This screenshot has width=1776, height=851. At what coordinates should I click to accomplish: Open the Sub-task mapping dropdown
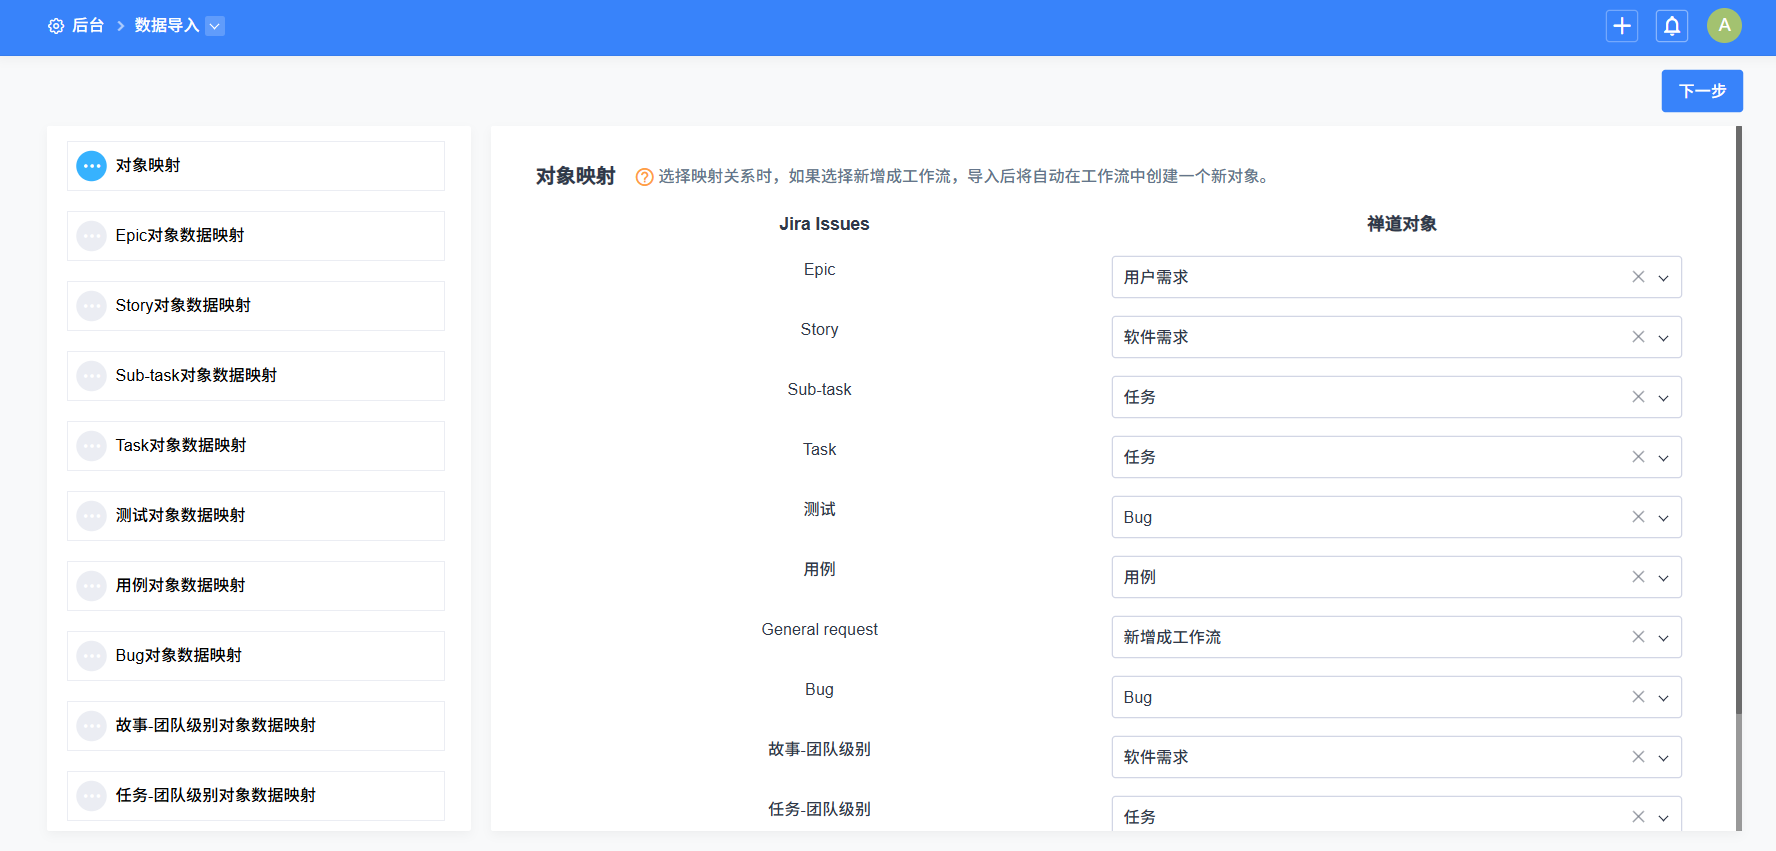(x=1663, y=398)
